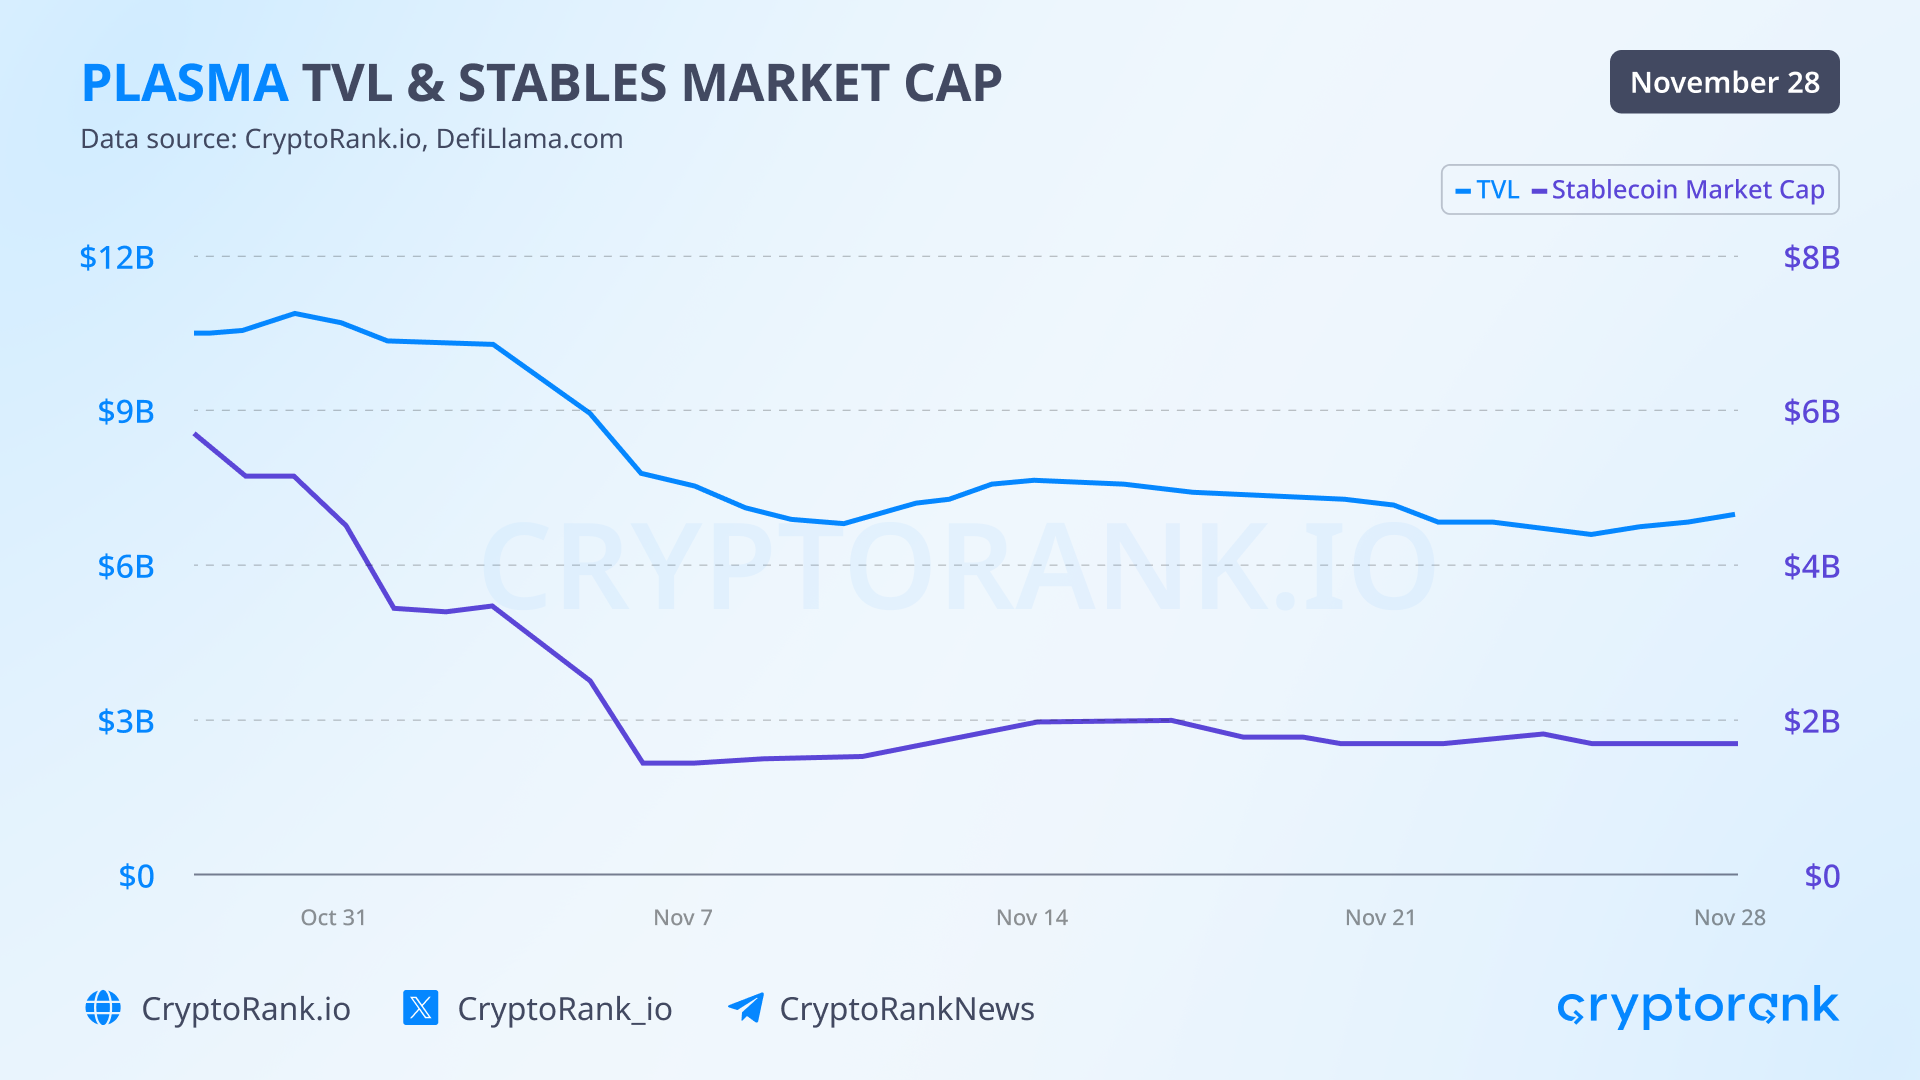The image size is (1920, 1080).
Task: Click the X social media icon
Action: pos(420,1008)
